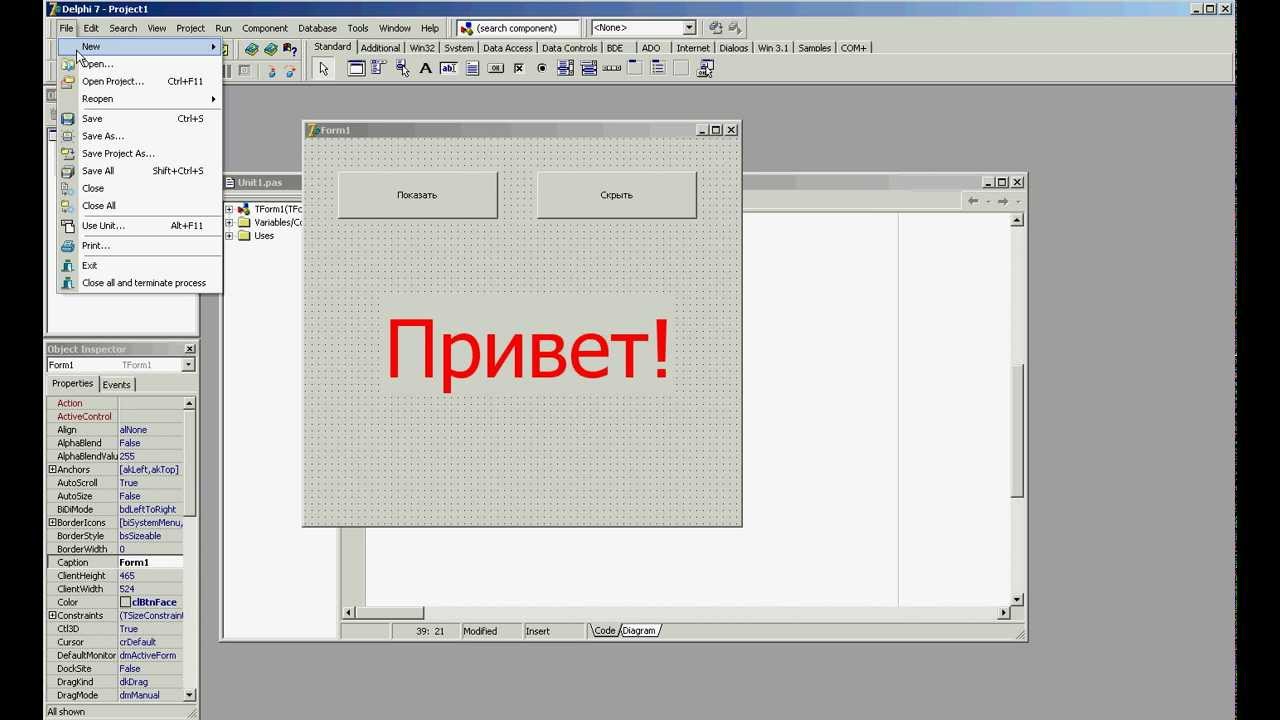Screen dimensions: 1280x720
Task: Open the Run menu
Action: tap(223, 28)
